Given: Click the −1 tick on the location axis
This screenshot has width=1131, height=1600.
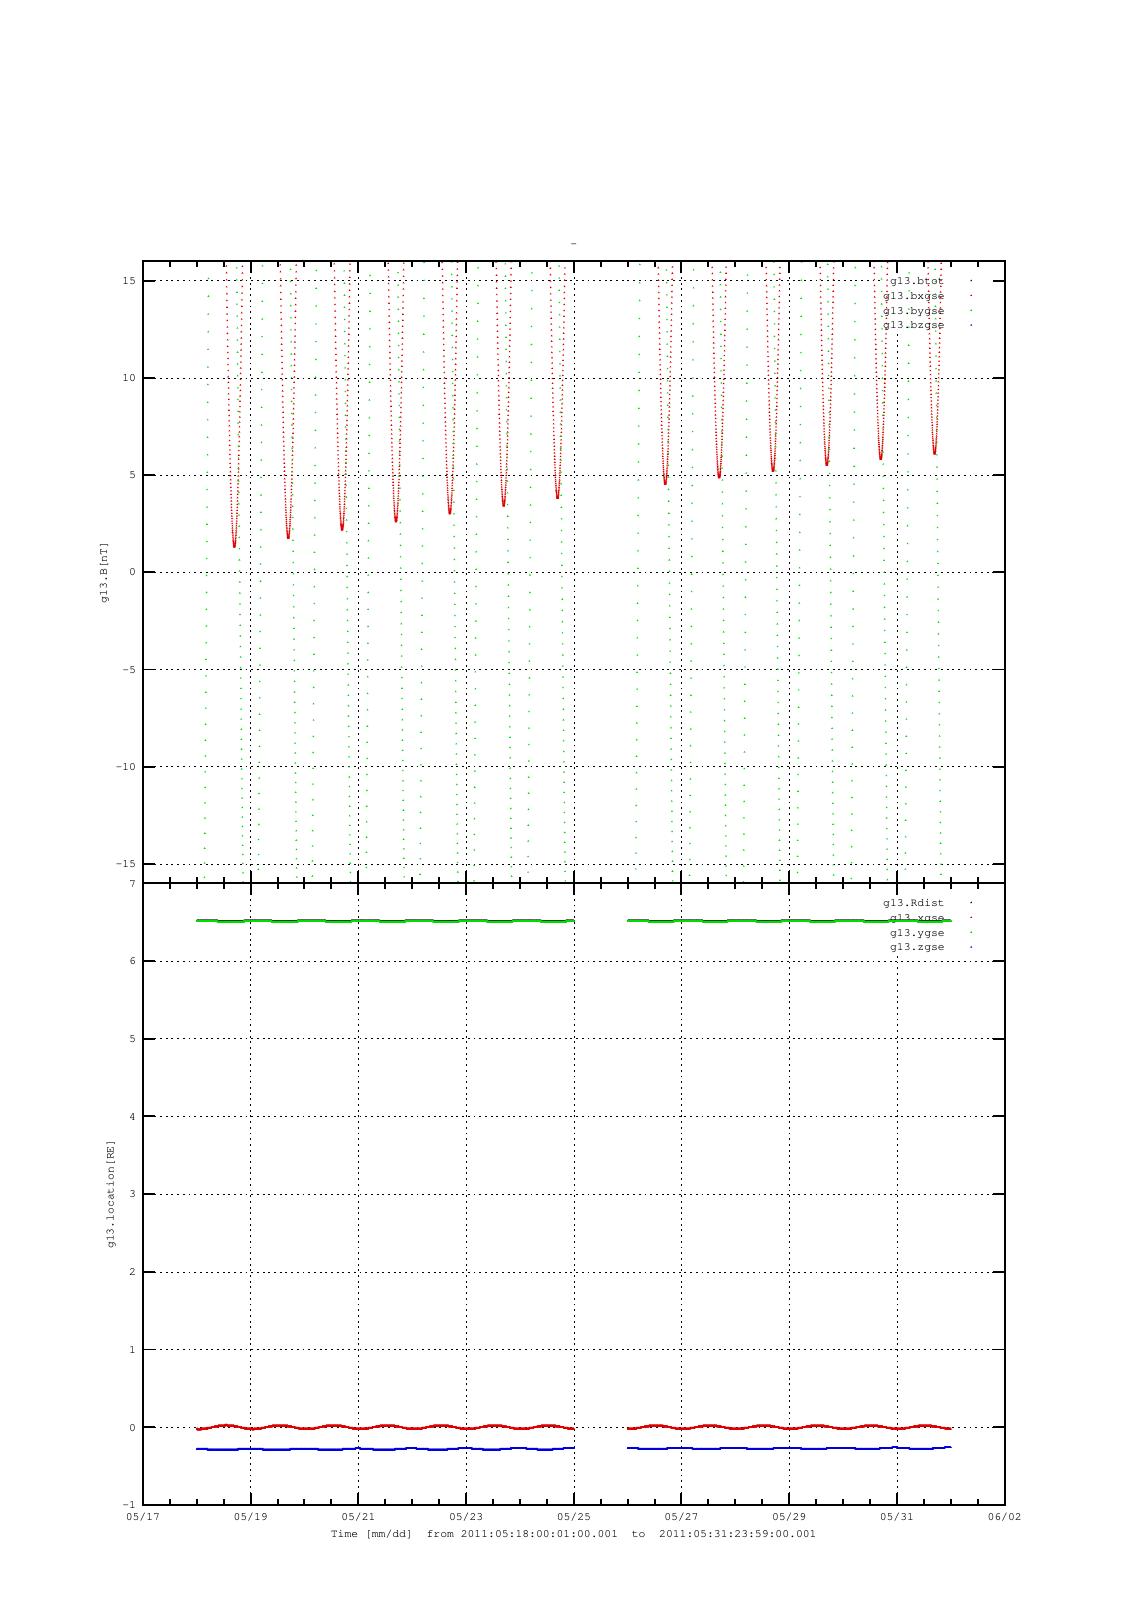Looking at the screenshot, I should tap(129, 1505).
